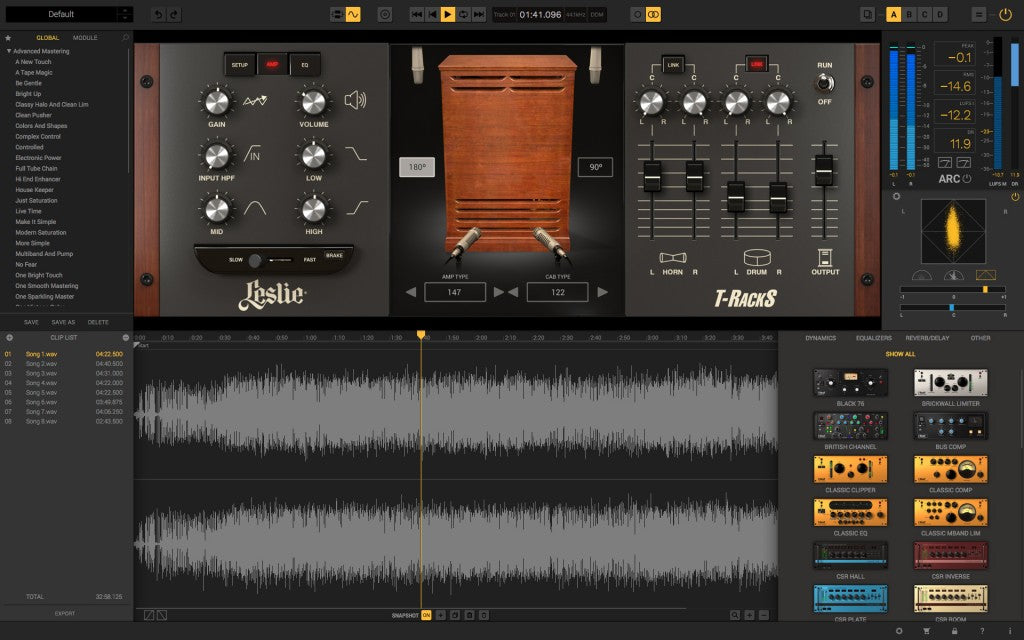
Task: Enable the Loop playback icon
Action: pos(464,14)
